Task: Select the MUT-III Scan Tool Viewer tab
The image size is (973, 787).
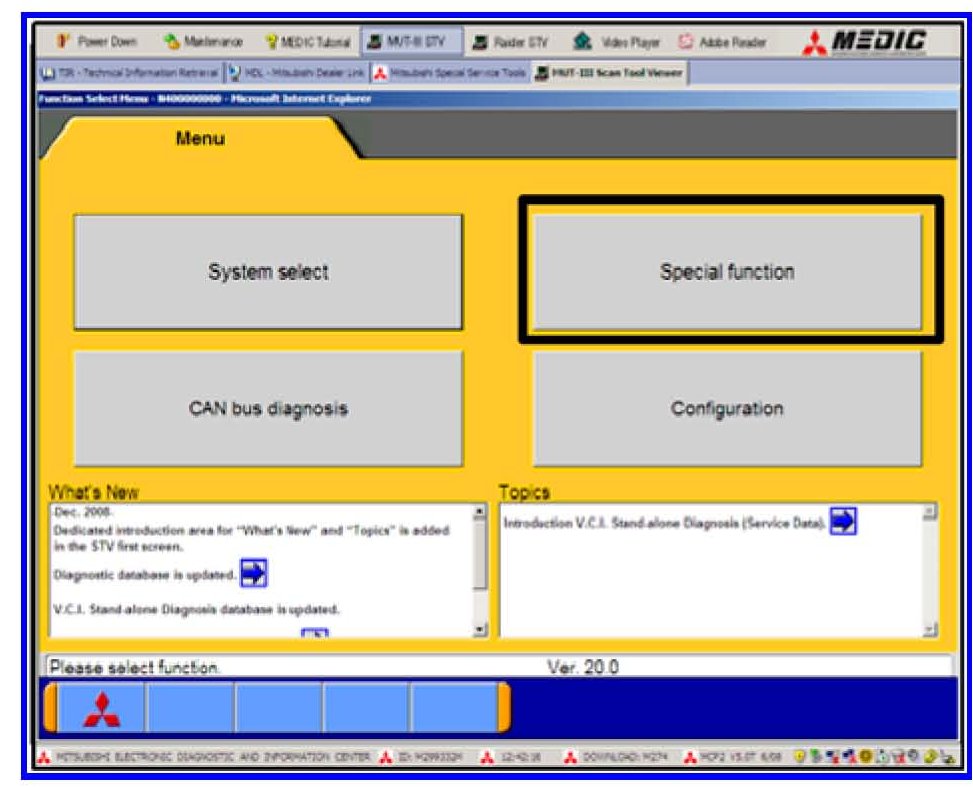Action: coord(608,73)
